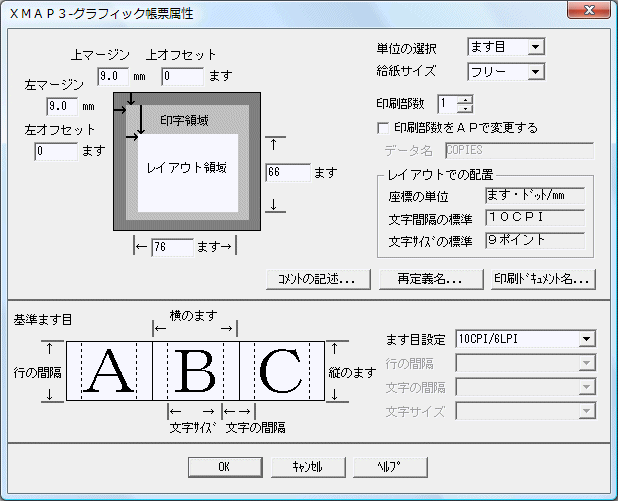Image resolution: width=618 pixels, height=501 pixels.
Task: Click the 文字間隔の標準 value 10CPI
Action: 535,218
